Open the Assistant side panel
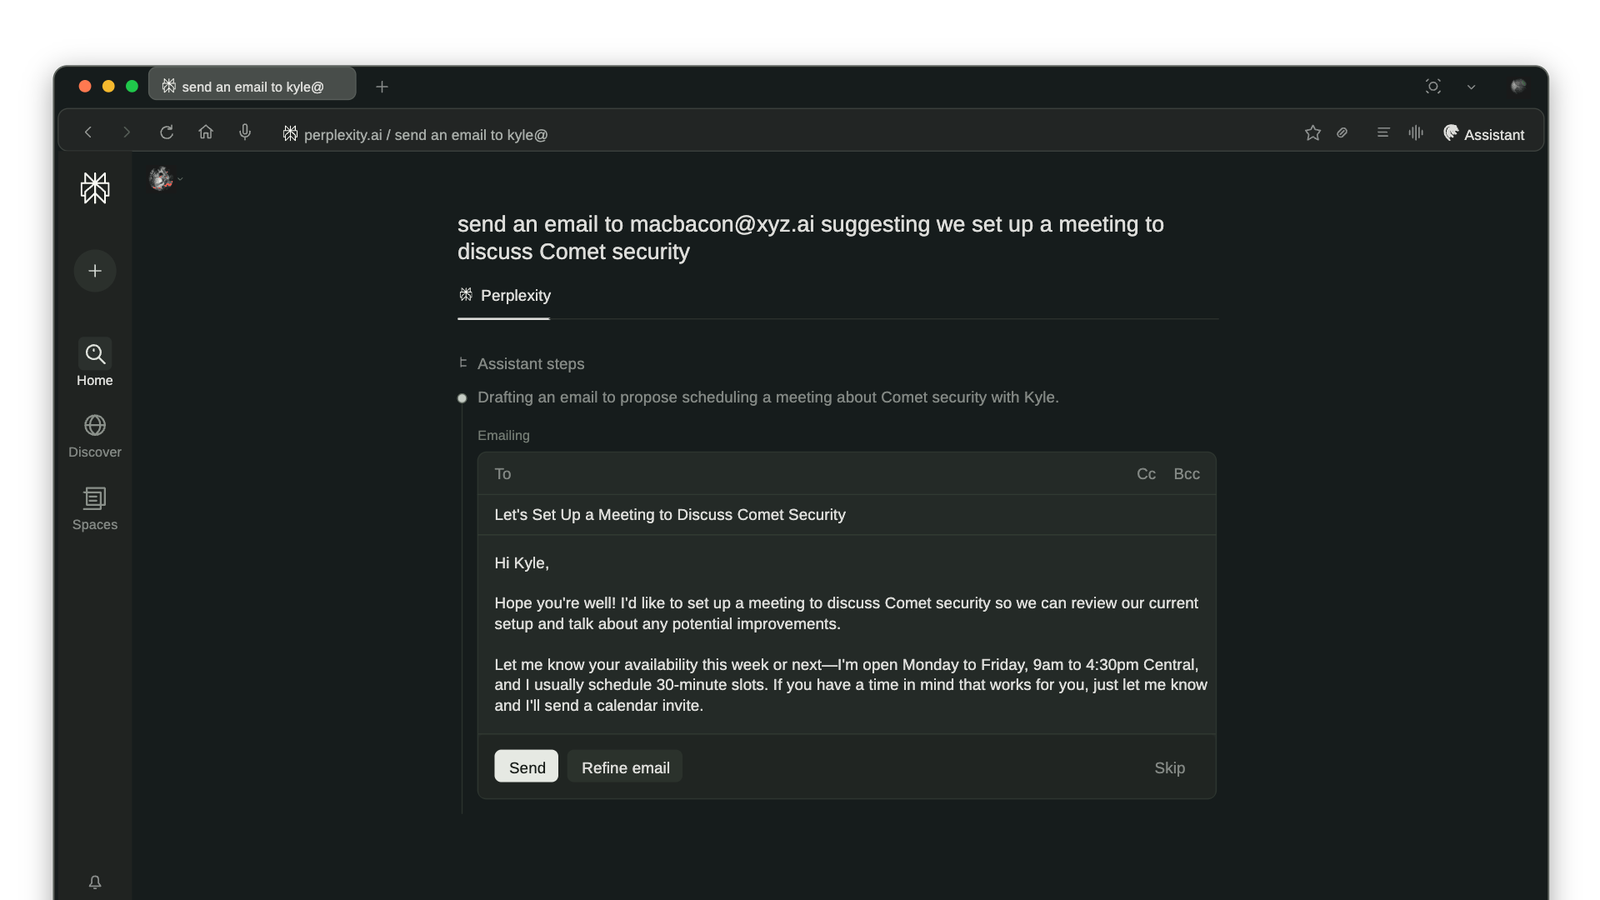The image size is (1600, 900). click(1484, 134)
